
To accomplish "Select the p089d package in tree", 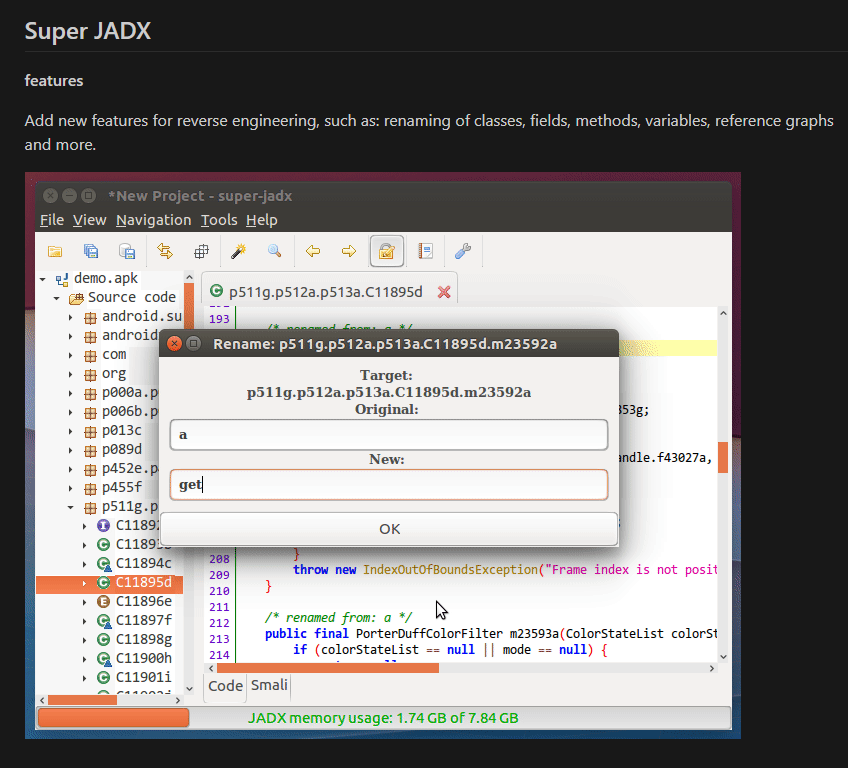I will coord(122,449).
